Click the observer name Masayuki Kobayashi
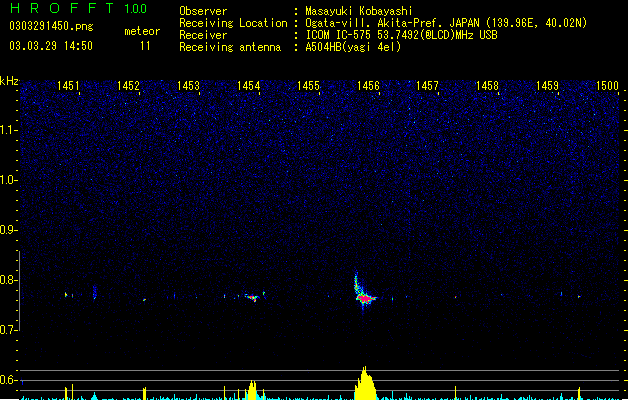This screenshot has width=629, height=400. pyautogui.click(x=359, y=11)
